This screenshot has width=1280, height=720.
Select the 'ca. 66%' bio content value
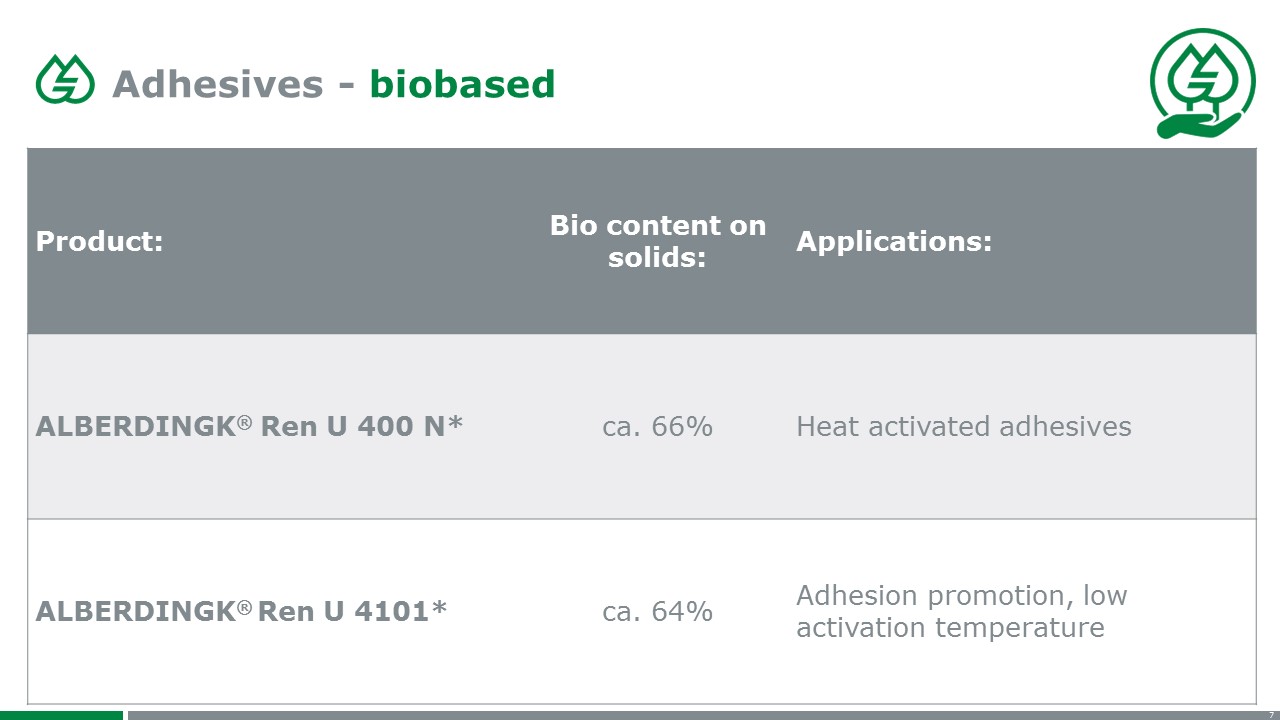(657, 427)
